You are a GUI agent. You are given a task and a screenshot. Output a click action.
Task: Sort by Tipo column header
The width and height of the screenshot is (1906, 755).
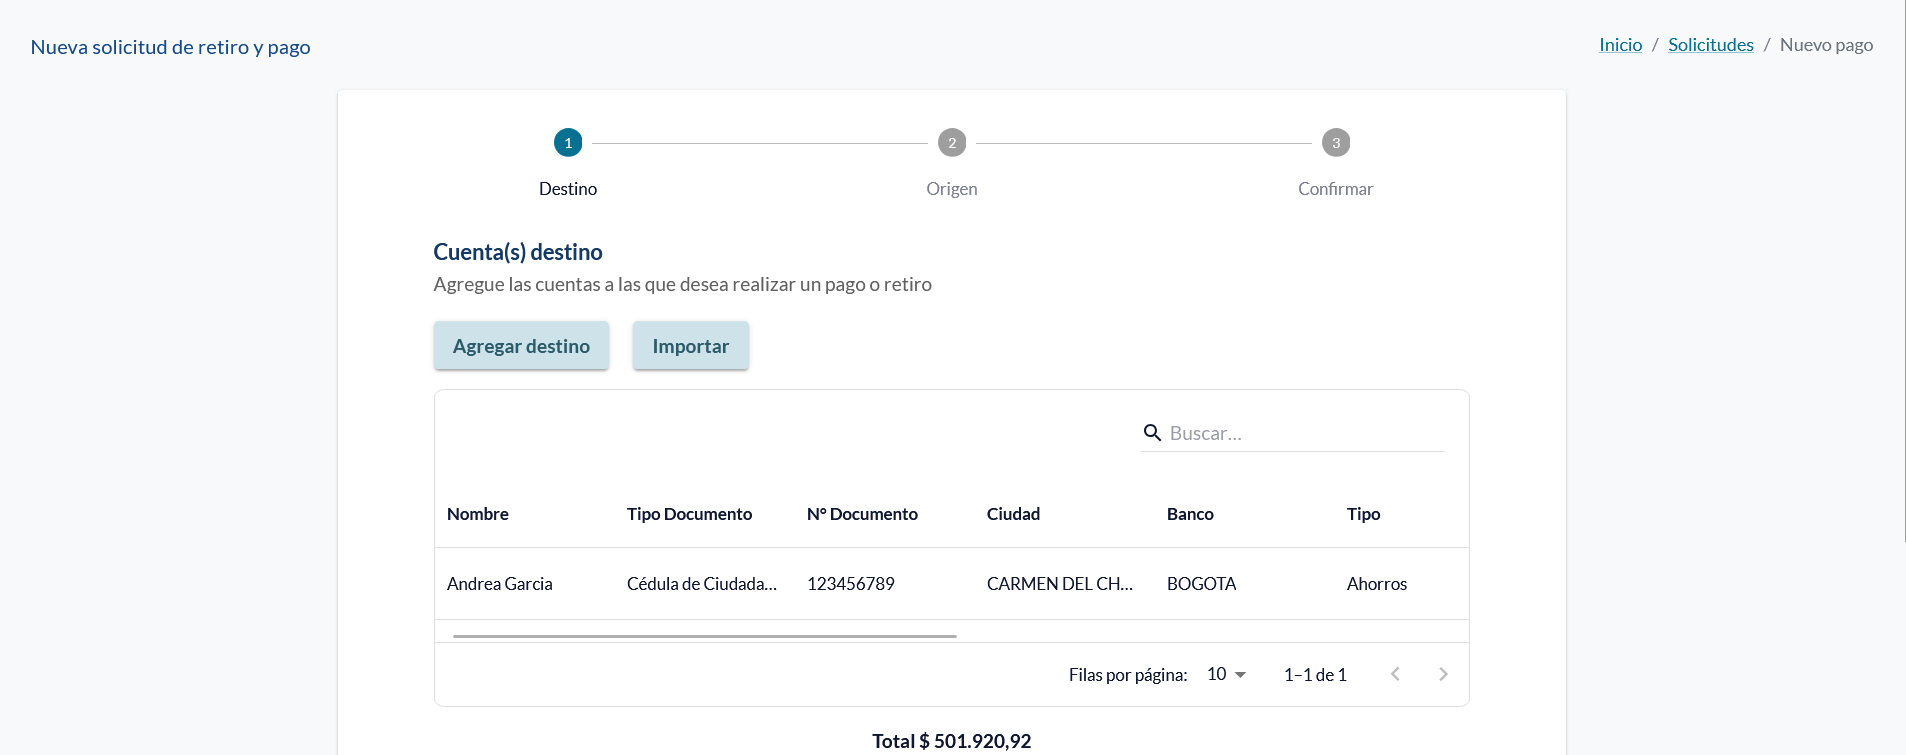point(1363,514)
